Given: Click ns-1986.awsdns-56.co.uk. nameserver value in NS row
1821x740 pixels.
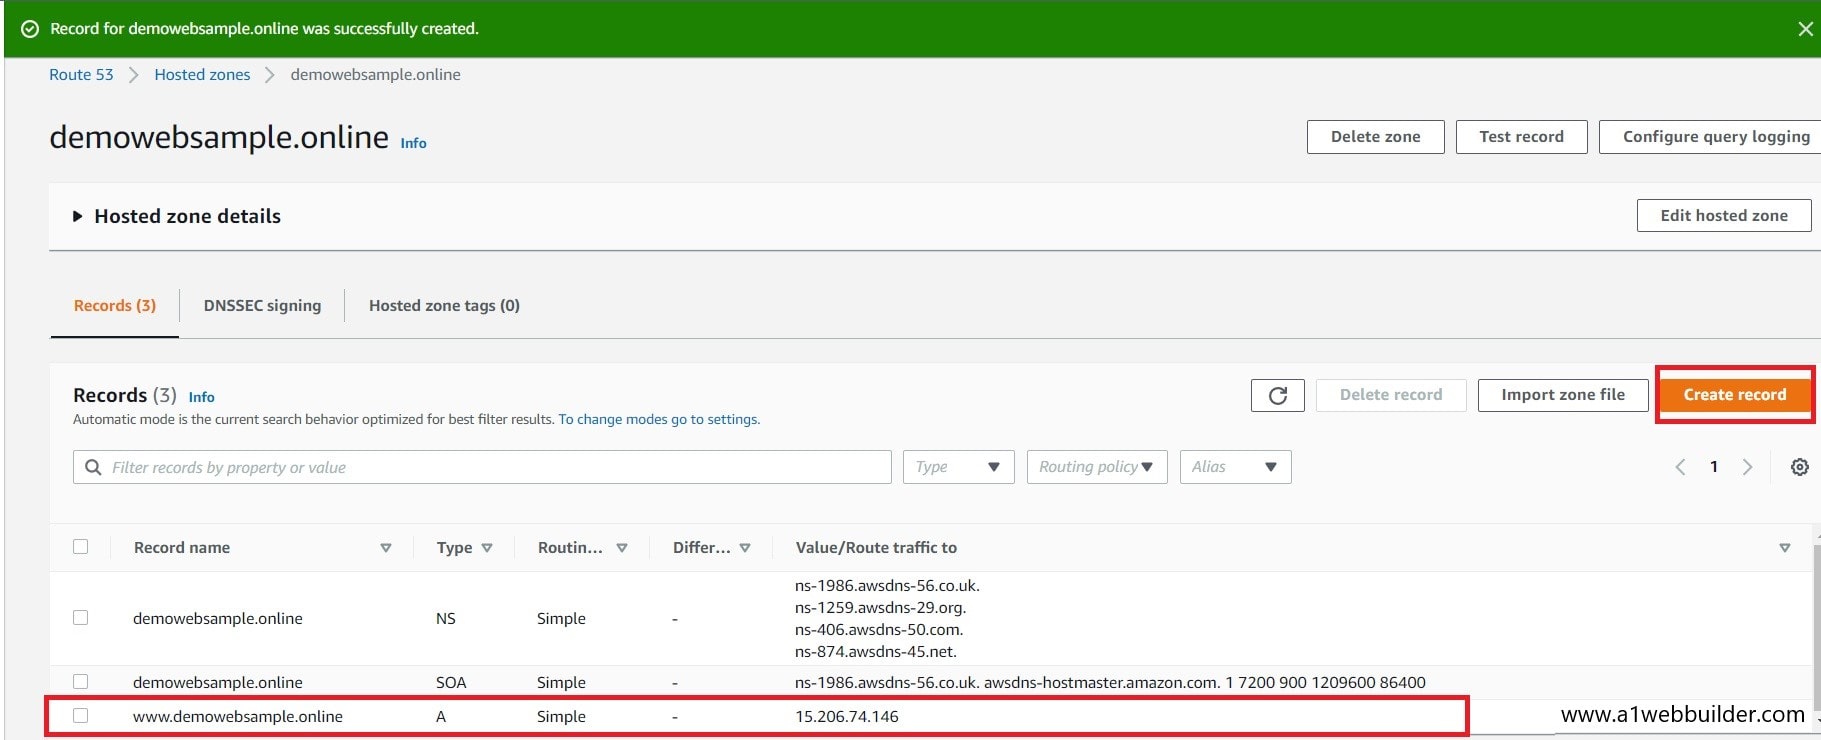Looking at the screenshot, I should click(887, 586).
